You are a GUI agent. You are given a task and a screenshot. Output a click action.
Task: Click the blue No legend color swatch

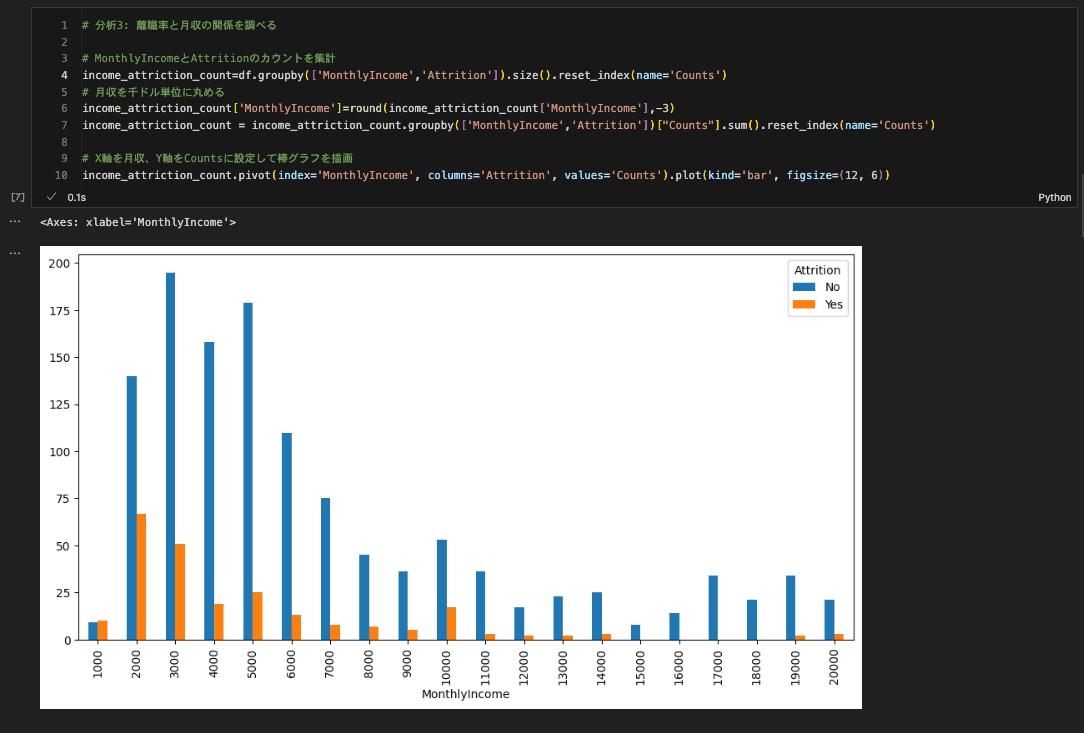tap(806, 286)
